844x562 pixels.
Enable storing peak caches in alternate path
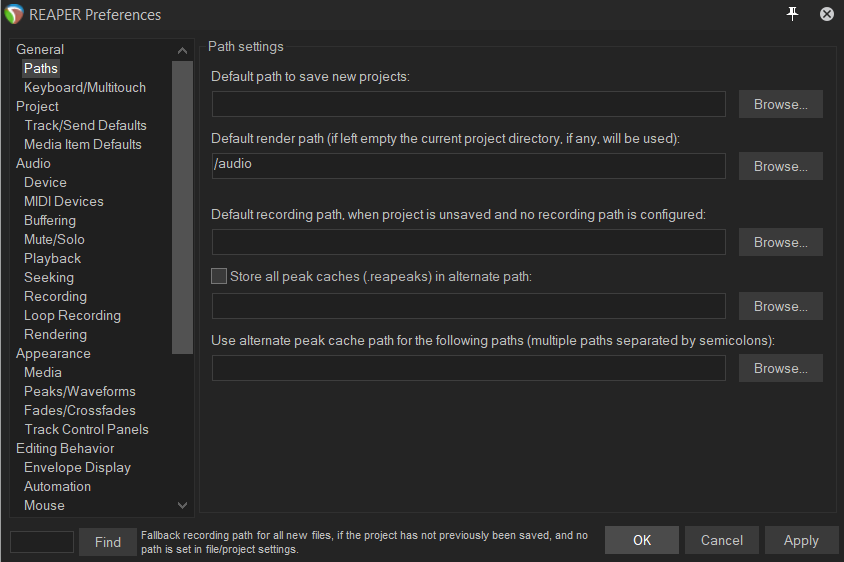point(219,276)
